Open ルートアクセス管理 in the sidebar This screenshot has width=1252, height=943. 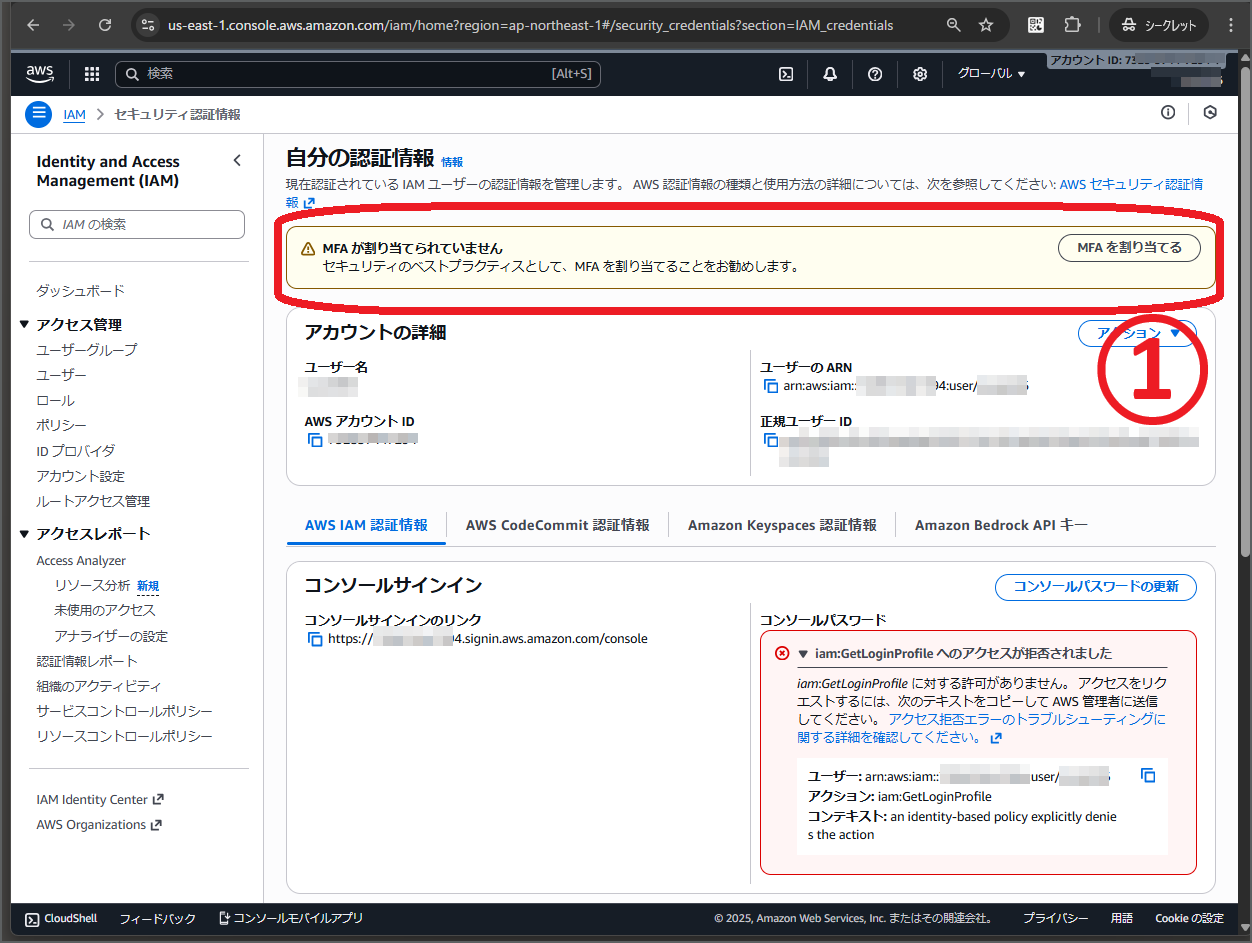[93, 501]
